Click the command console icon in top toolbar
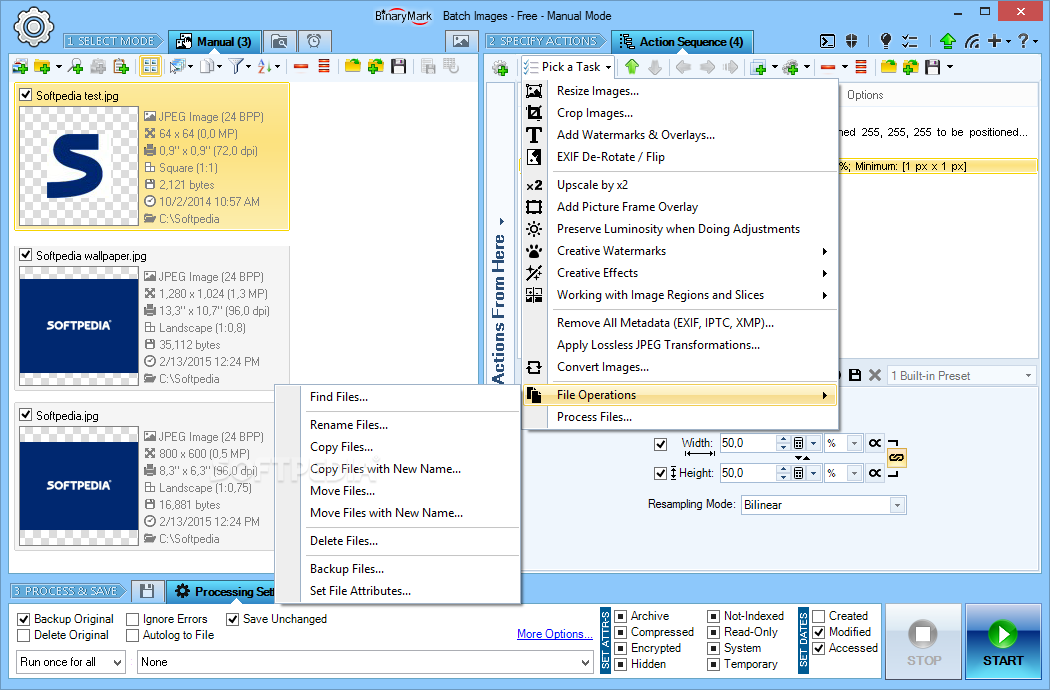 (x=828, y=42)
